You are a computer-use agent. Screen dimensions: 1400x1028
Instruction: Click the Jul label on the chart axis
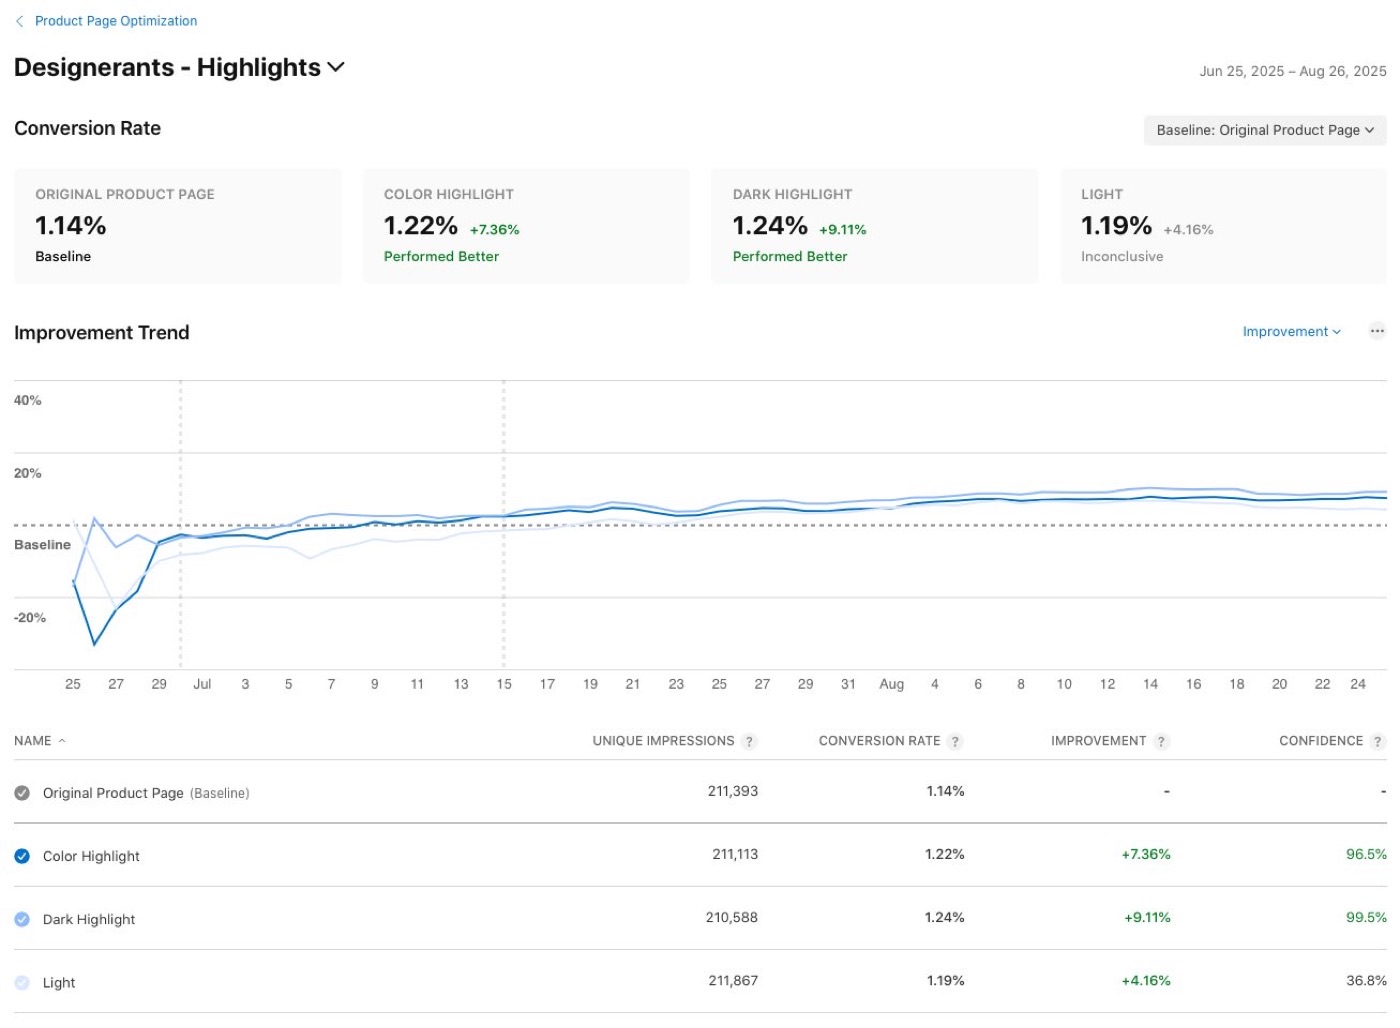[202, 684]
